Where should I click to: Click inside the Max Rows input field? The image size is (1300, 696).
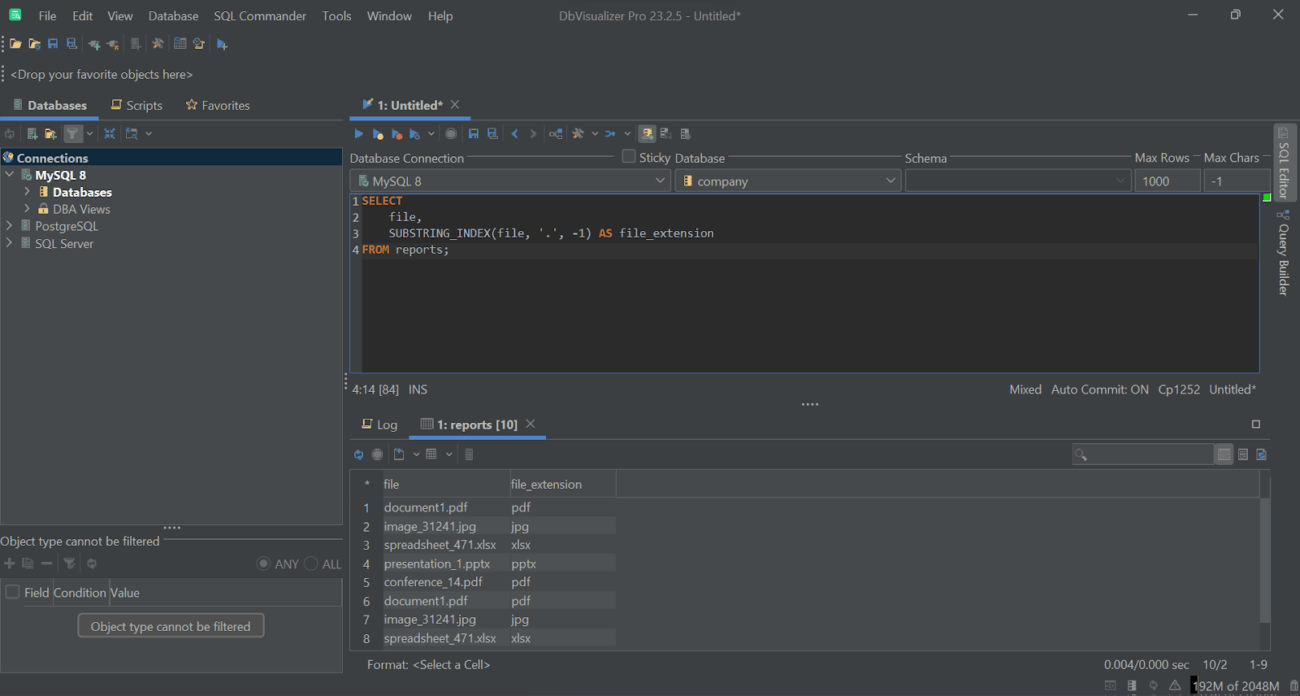pyautogui.click(x=1167, y=180)
